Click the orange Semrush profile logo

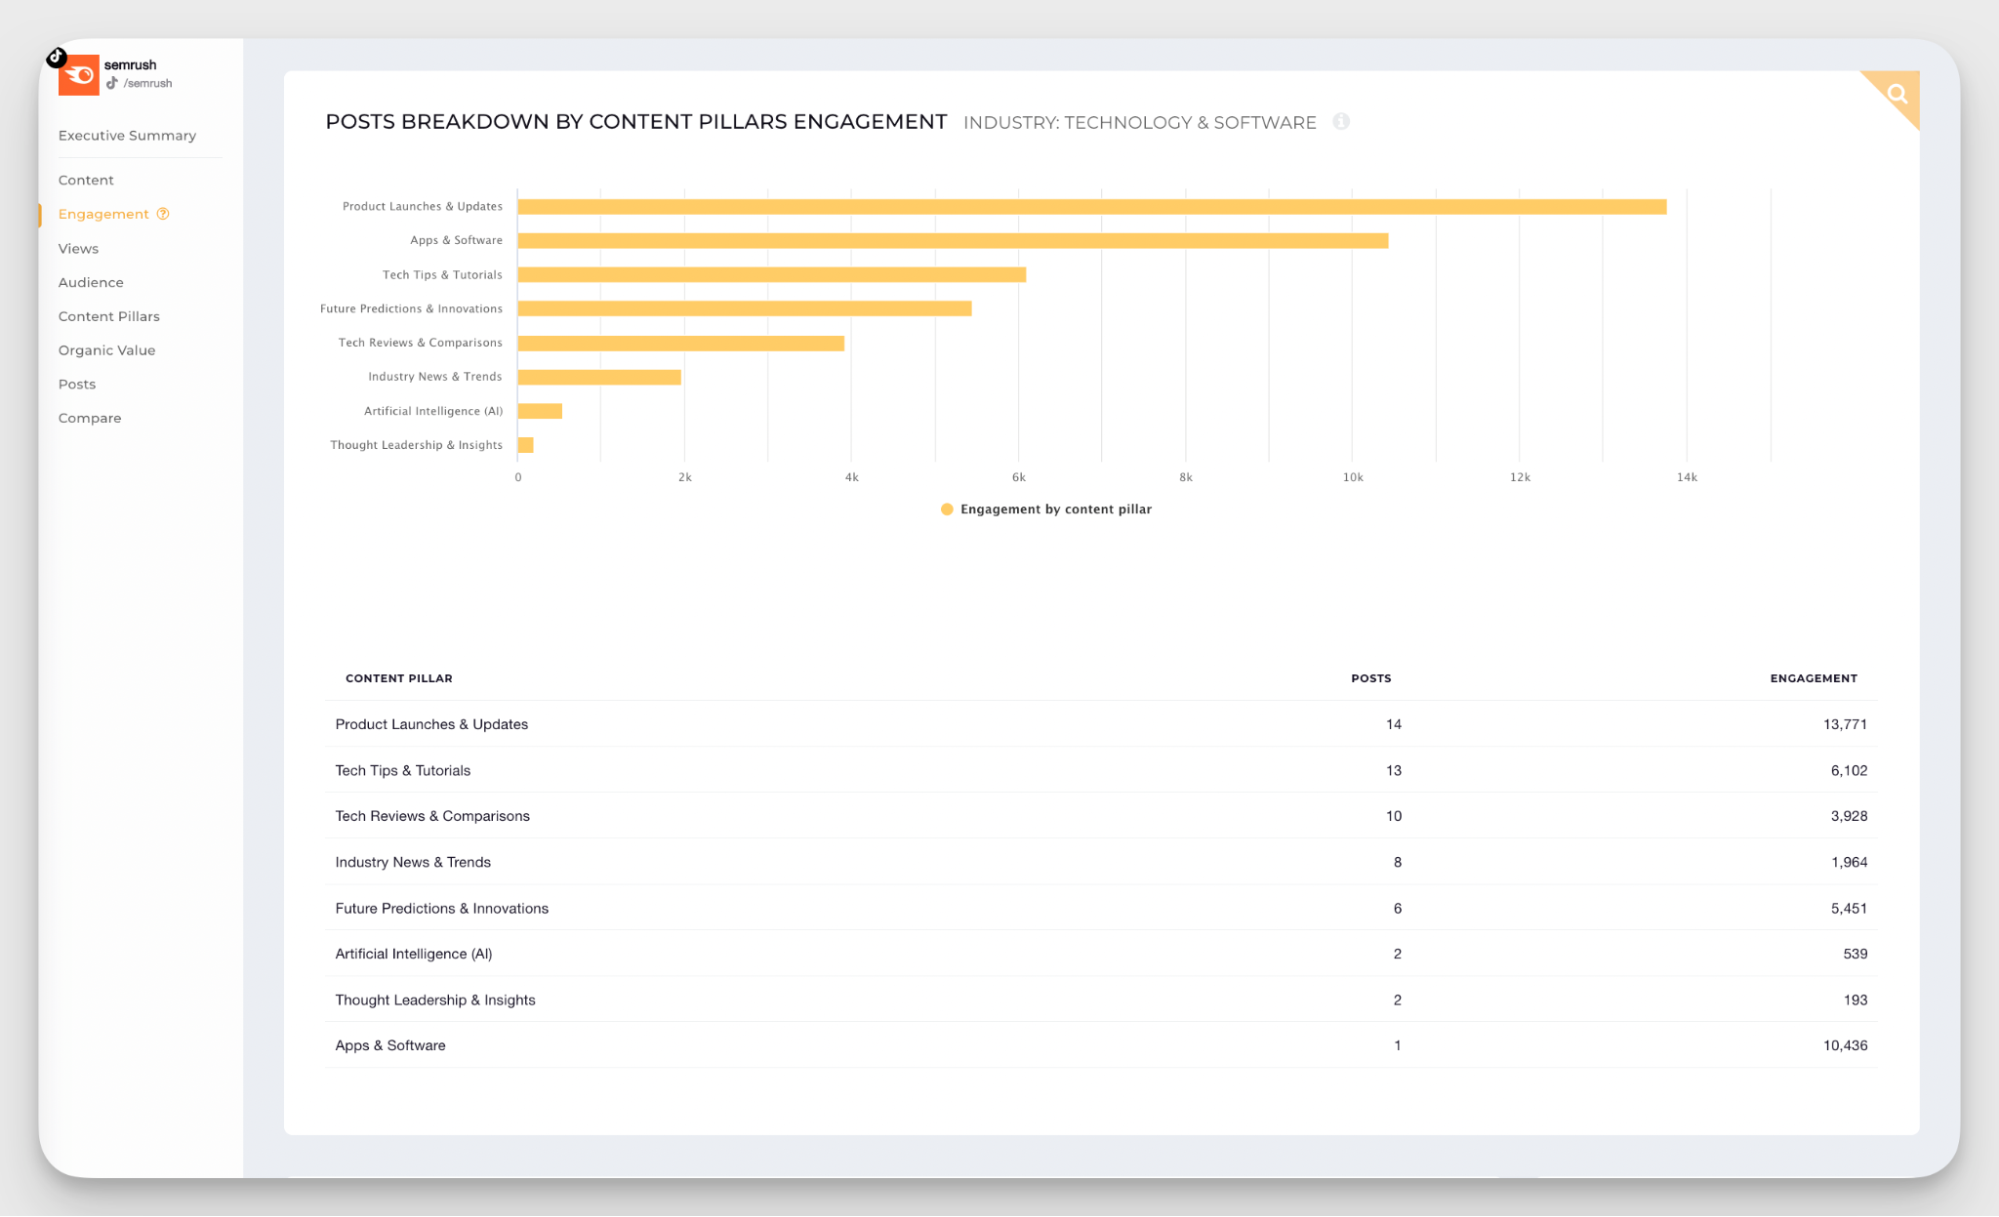pyautogui.click(x=79, y=74)
